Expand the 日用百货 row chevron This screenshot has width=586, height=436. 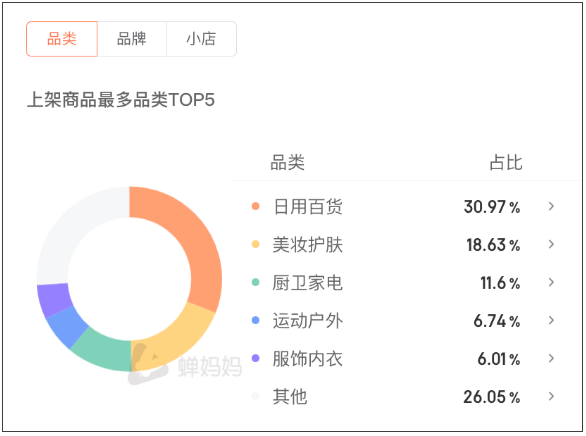pos(551,206)
